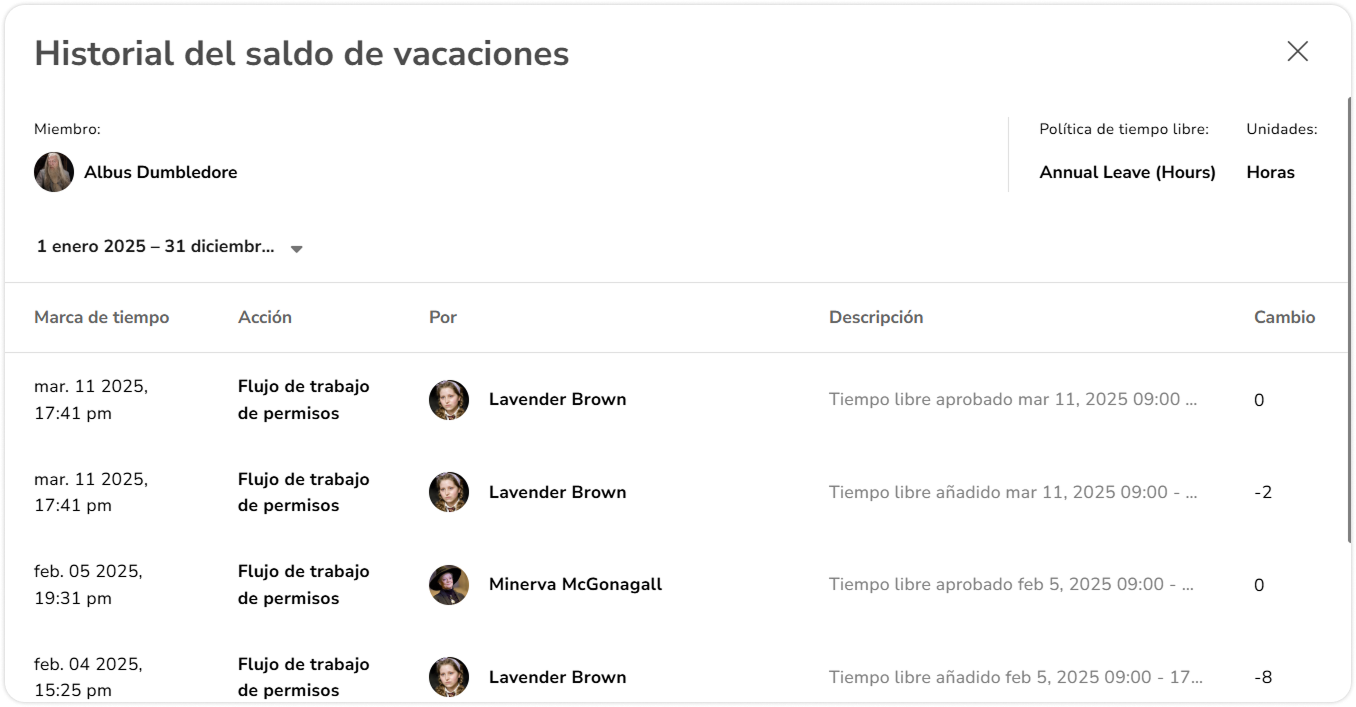Screen dimensions: 1356x707
Task: Click the 'Por' column header
Action: tap(443, 317)
